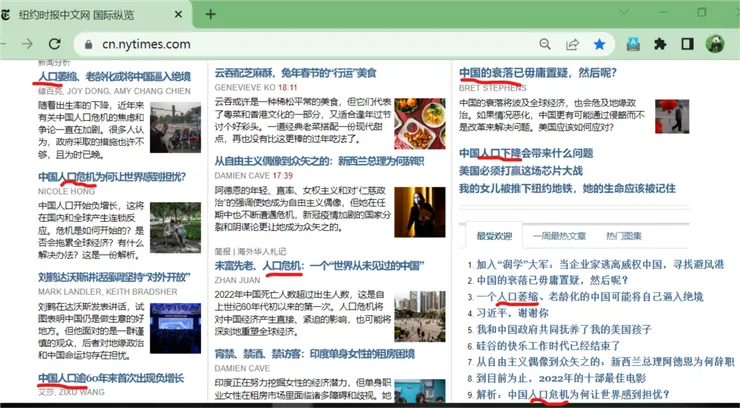Open ranked item 7 新西兰总理阿德恩为何辞职
This screenshot has width=740, height=408.
605,362
